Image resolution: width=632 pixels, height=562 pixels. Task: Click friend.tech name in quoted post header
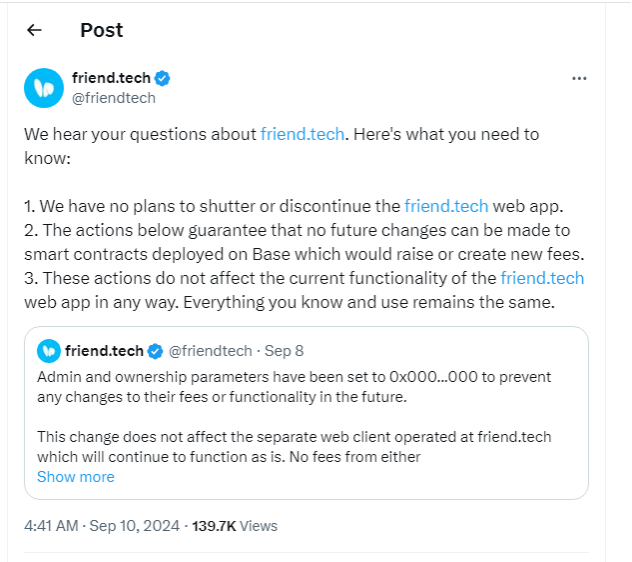click(x=105, y=351)
